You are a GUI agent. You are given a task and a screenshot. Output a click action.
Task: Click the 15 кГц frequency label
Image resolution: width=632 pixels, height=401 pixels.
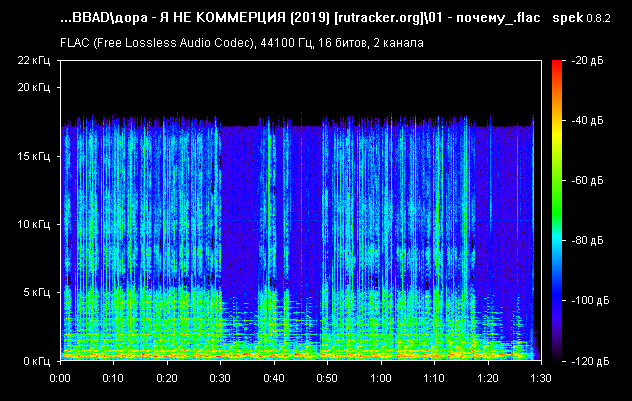(x=34, y=156)
